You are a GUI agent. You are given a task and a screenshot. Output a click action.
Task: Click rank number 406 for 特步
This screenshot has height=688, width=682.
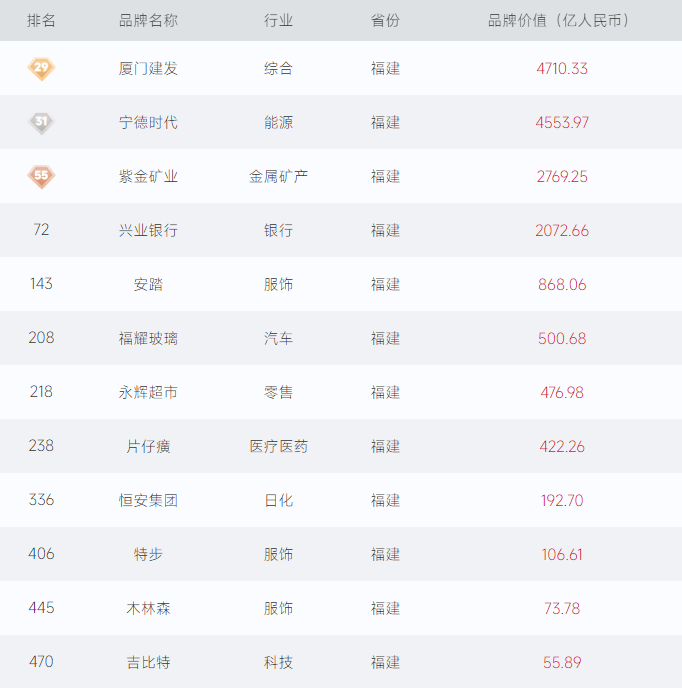click(x=41, y=554)
